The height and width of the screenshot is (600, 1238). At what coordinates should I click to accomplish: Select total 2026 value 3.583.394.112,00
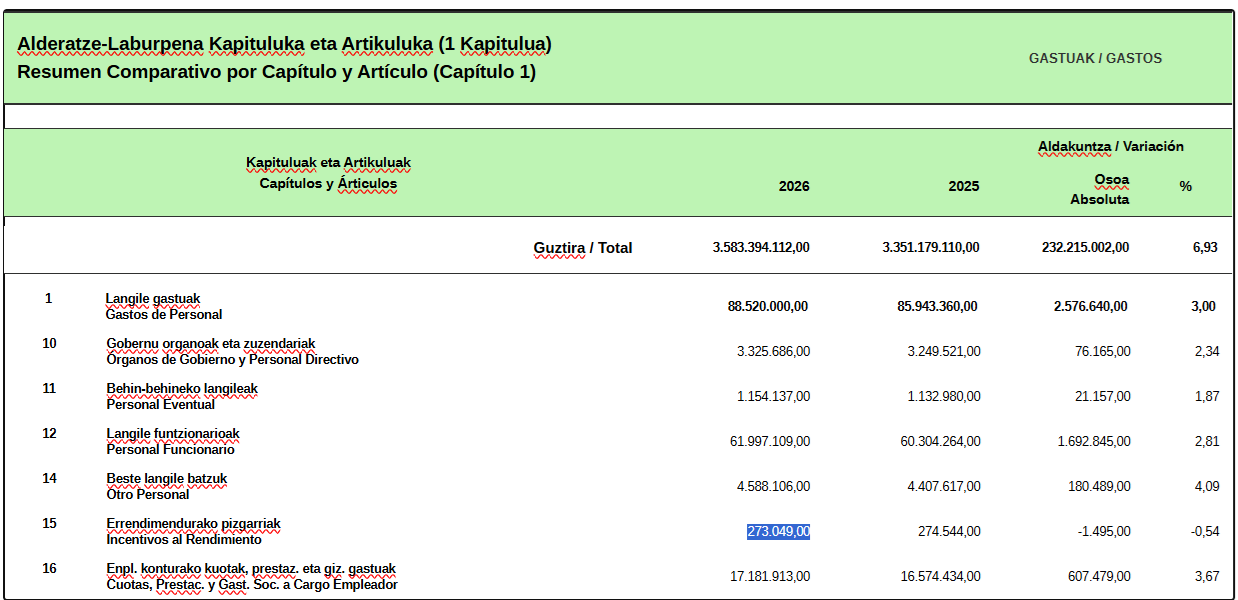pyautogui.click(x=761, y=248)
